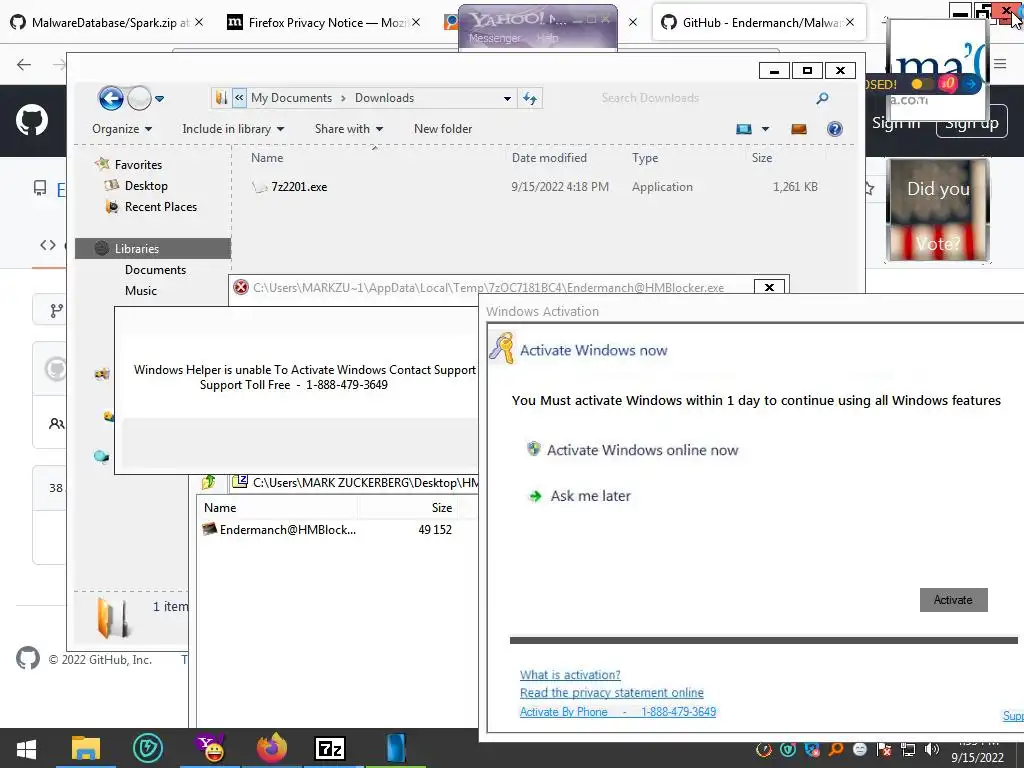Open File Explorer from the taskbar
The height and width of the screenshot is (768, 1024).
point(86,748)
